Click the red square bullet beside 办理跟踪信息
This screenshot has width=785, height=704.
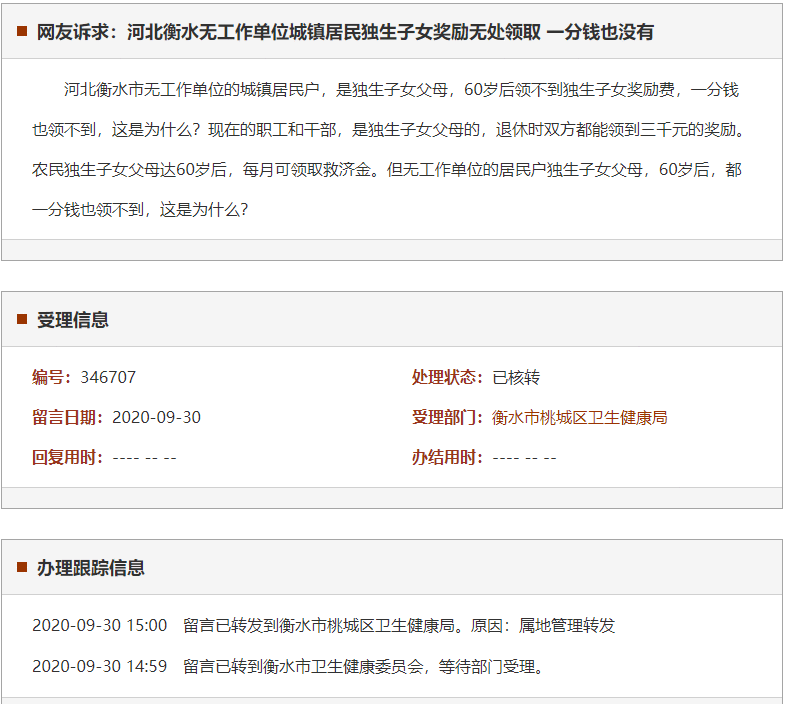pyautogui.click(x=22, y=567)
